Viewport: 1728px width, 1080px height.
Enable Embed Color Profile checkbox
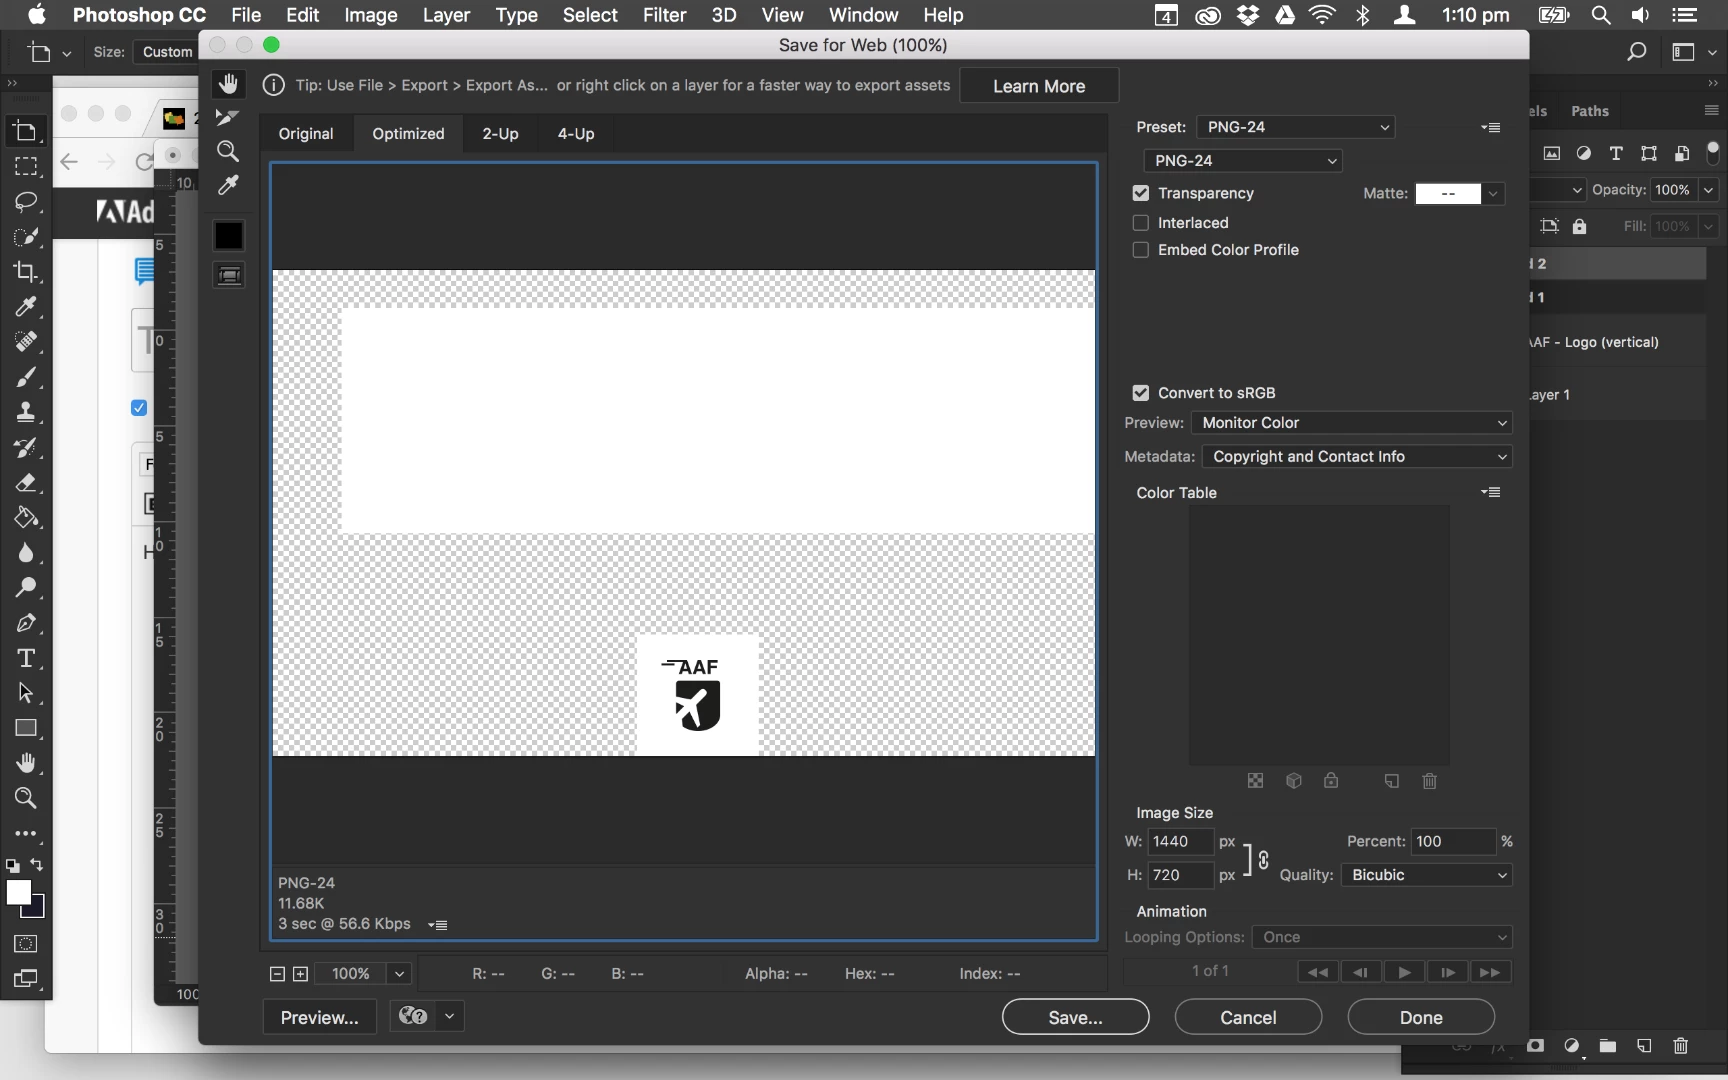(1140, 250)
